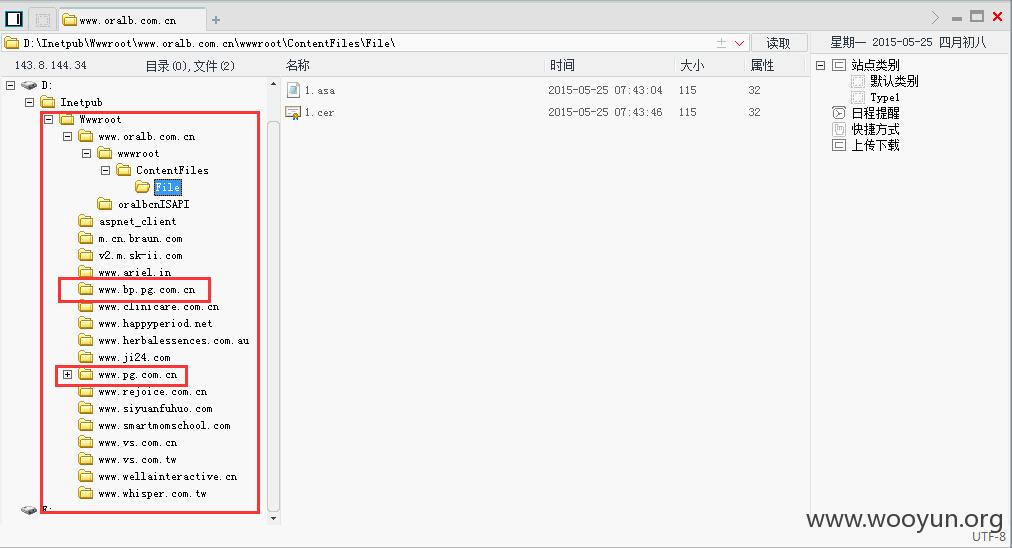
Task: Select the www.siyuanfuhuo.com folder
Action: click(155, 409)
